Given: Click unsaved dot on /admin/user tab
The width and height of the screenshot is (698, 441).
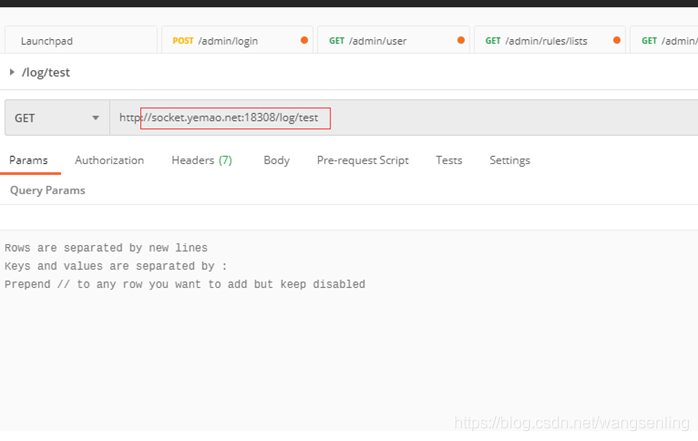Looking at the screenshot, I should click(461, 40).
